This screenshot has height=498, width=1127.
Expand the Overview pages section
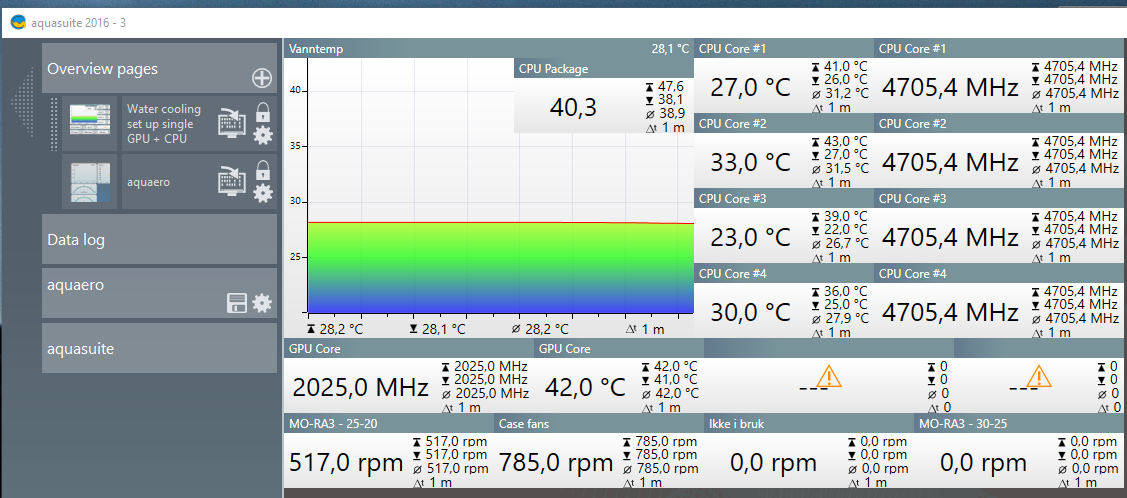(159, 68)
